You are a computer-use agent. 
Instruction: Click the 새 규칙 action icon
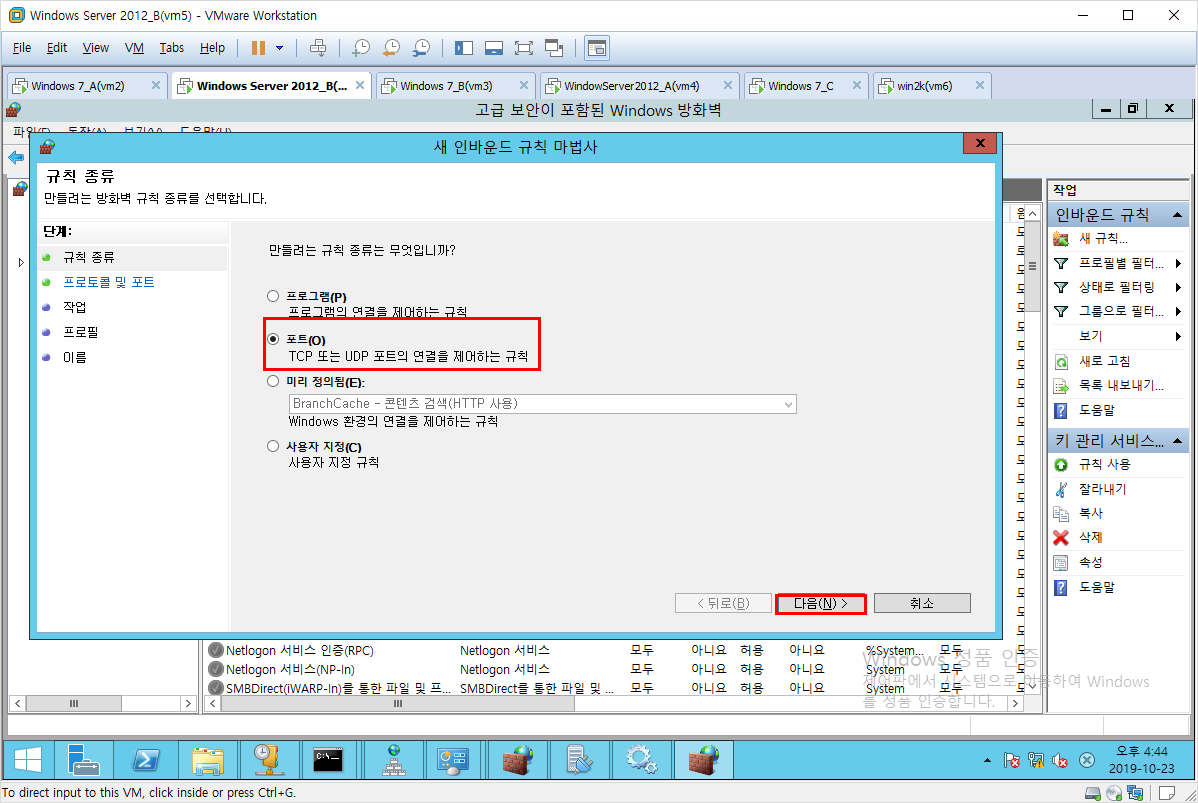click(1061, 239)
